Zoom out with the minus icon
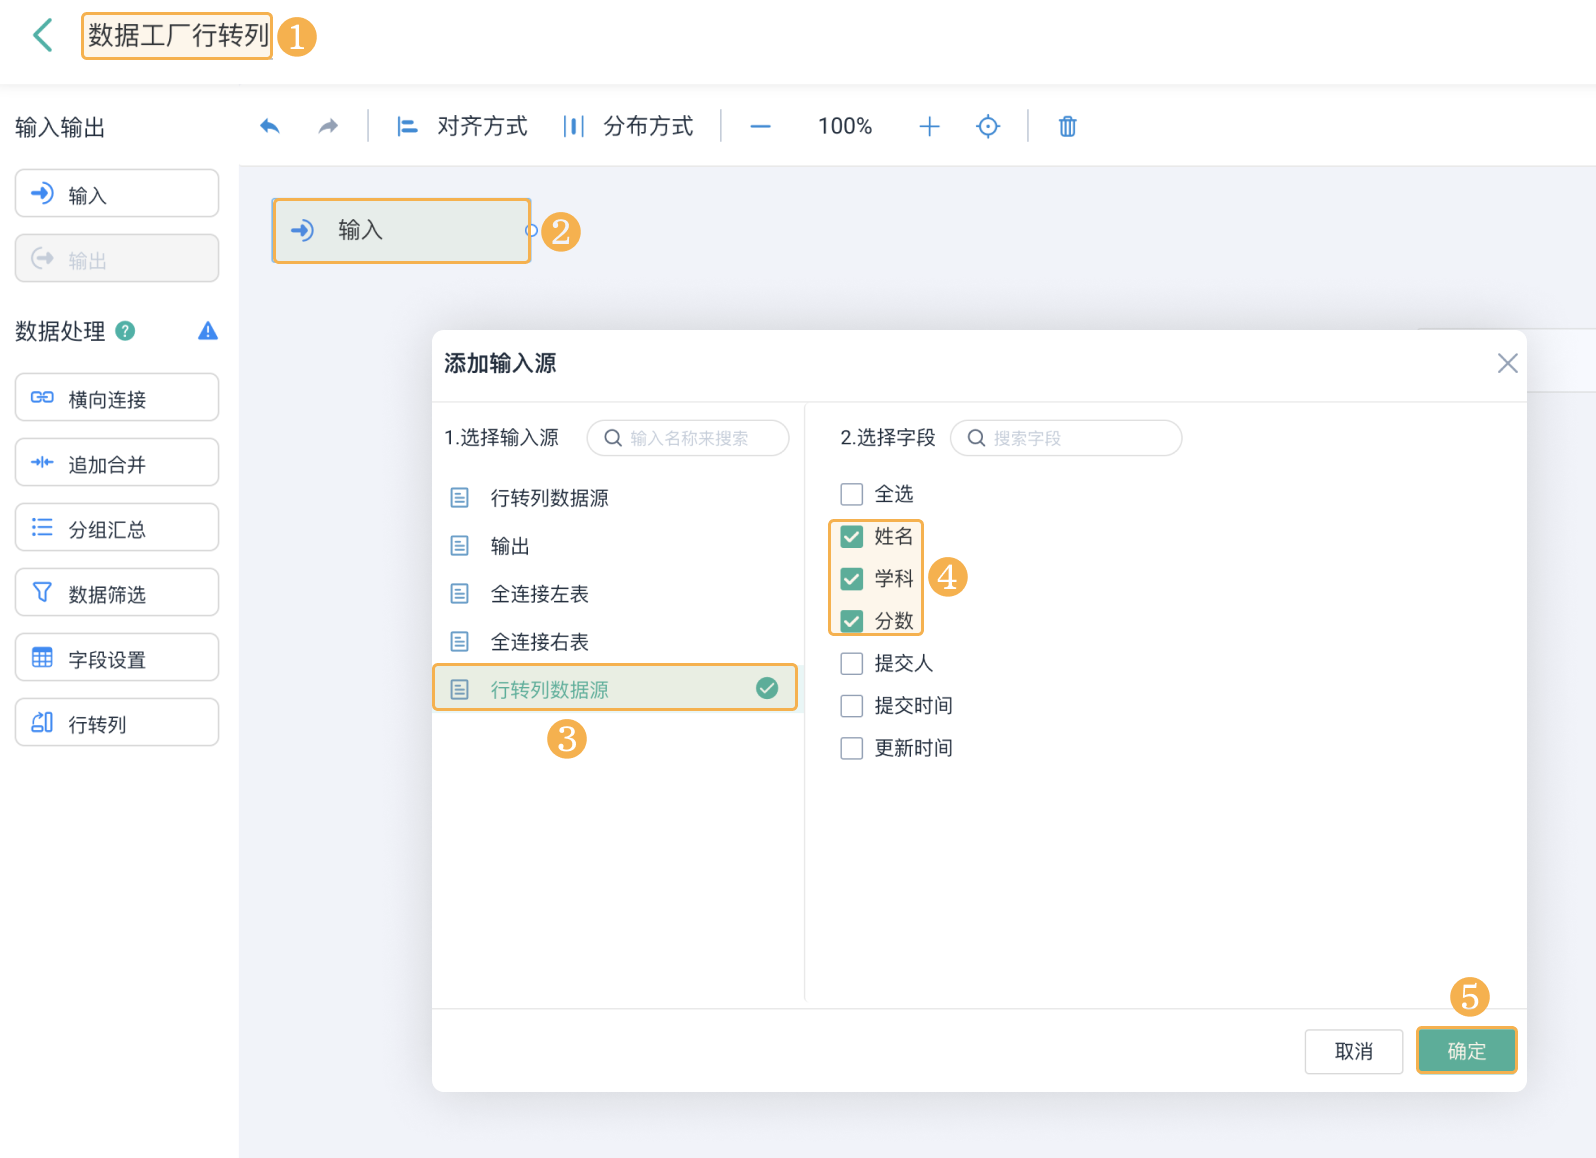The width and height of the screenshot is (1596, 1158). (x=760, y=126)
